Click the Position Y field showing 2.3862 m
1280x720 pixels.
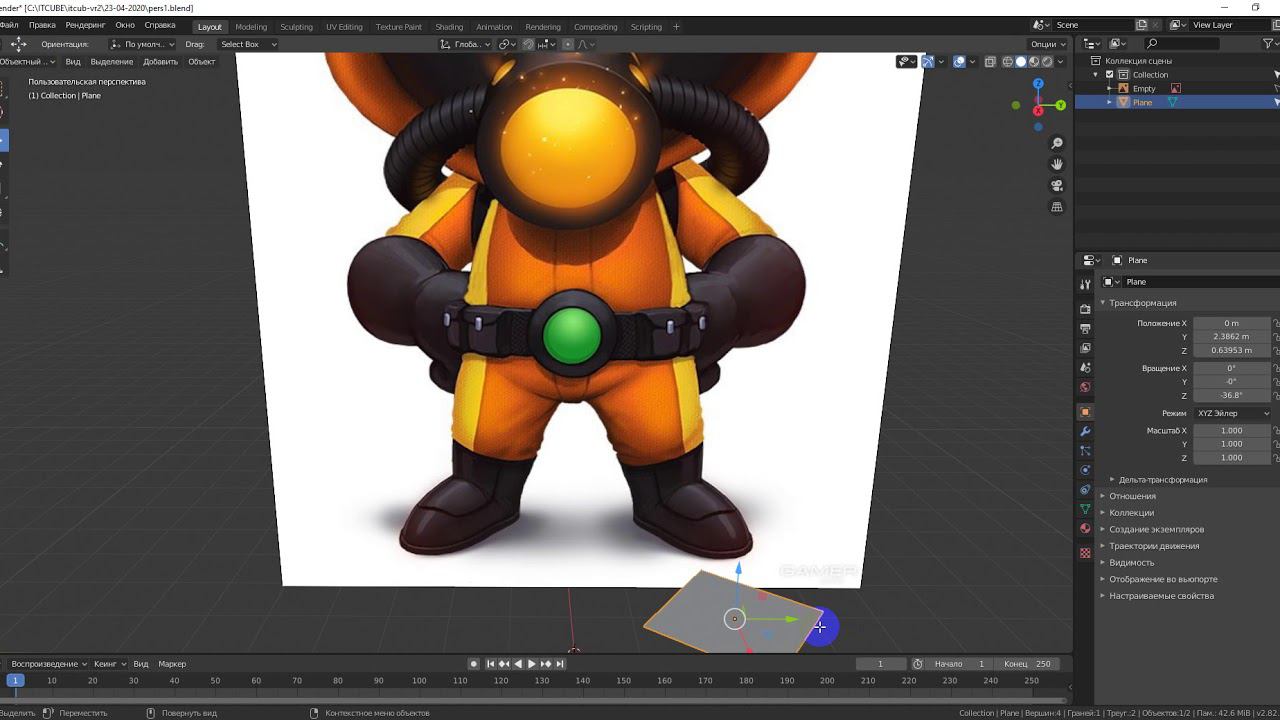(1231, 337)
